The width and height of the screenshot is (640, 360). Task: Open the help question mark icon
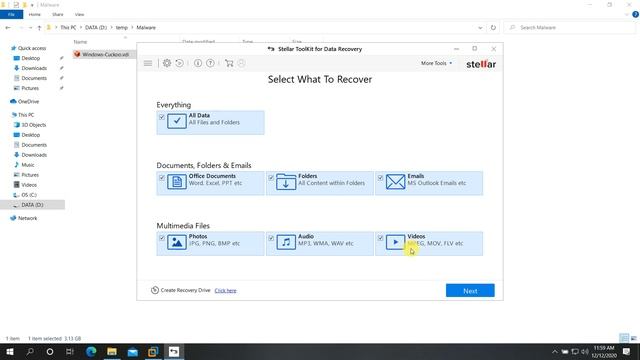pyautogui.click(x=210, y=63)
